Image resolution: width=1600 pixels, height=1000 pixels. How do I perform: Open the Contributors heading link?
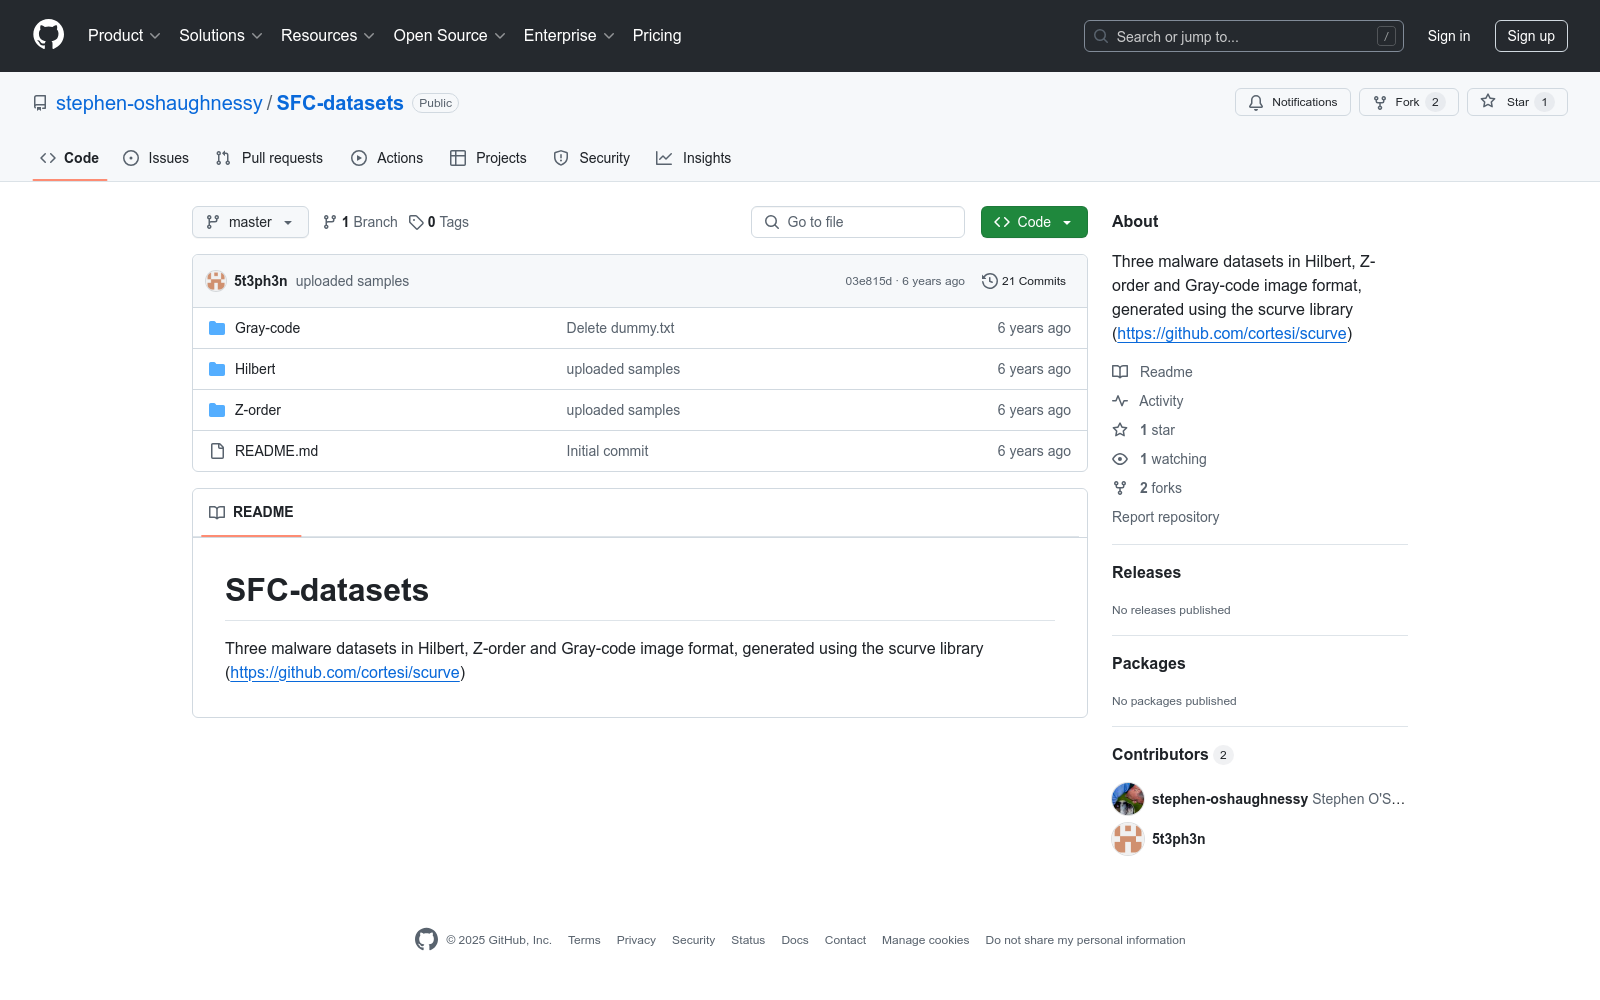coord(1173,754)
